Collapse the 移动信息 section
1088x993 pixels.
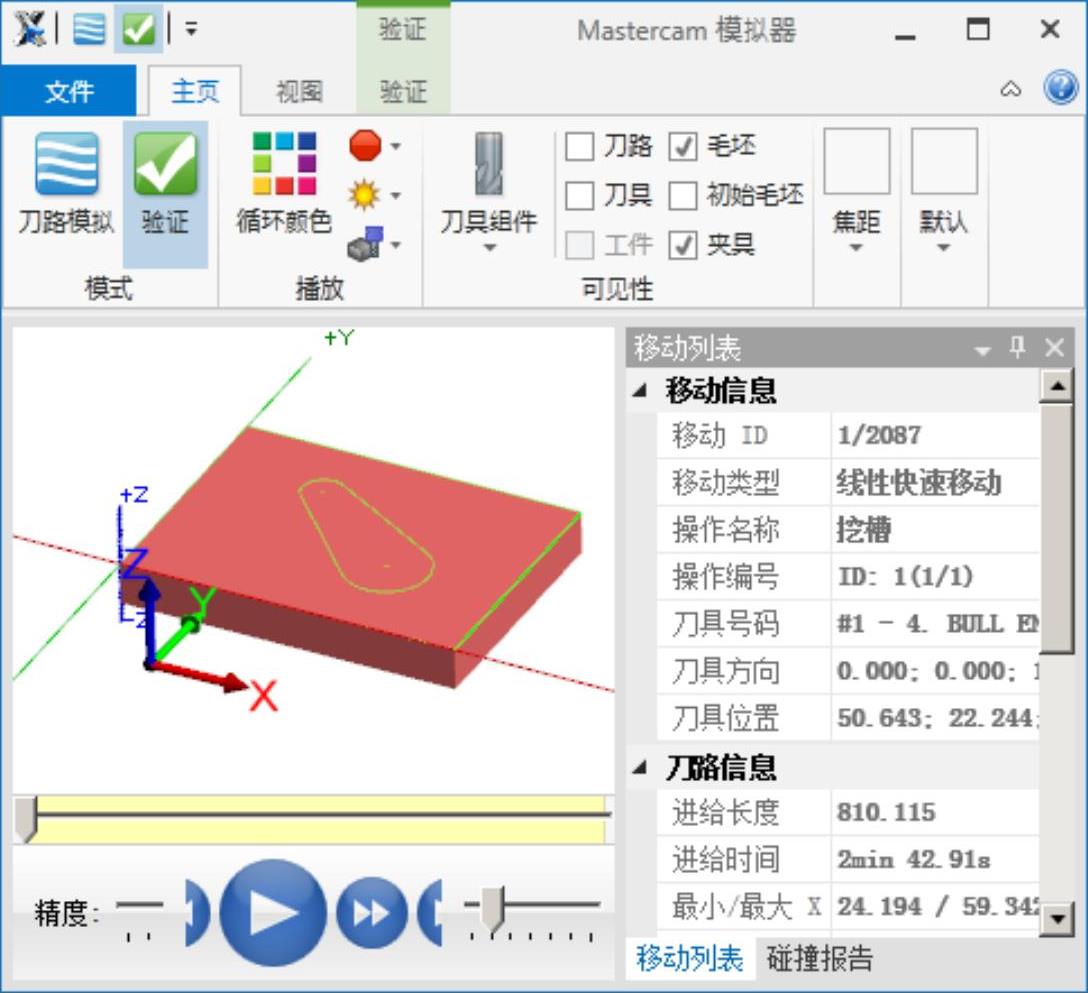640,391
